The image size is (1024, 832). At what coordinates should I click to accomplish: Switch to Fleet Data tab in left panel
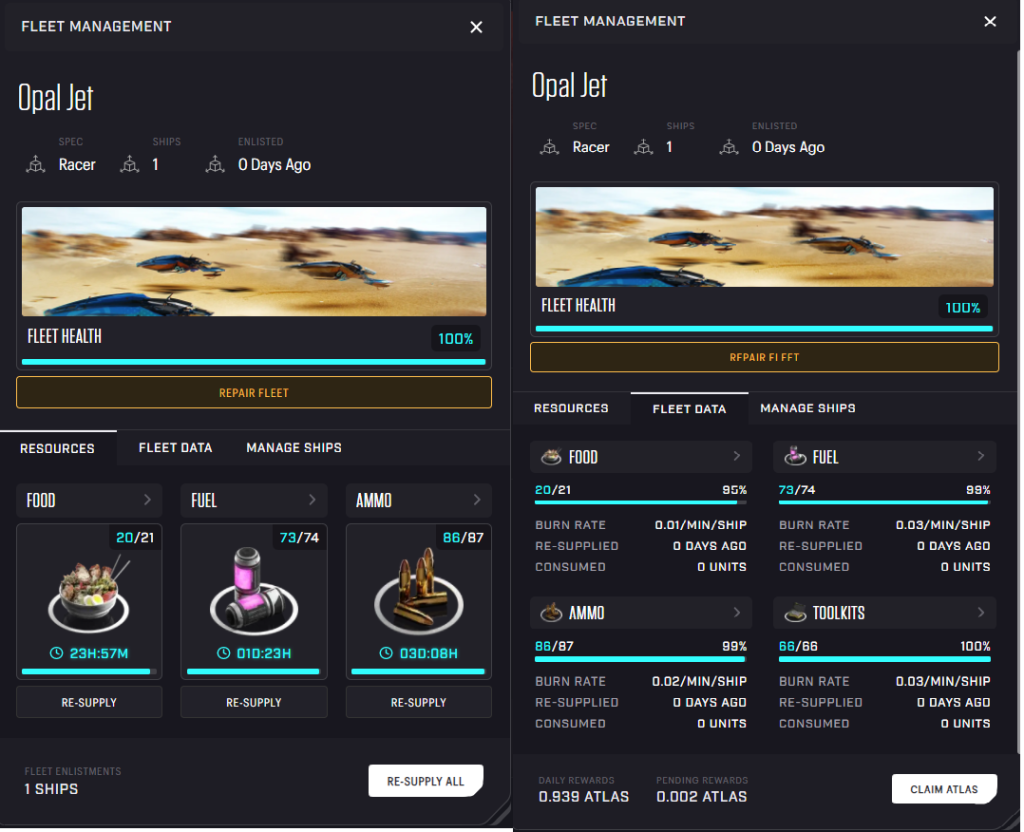pyautogui.click(x=175, y=448)
